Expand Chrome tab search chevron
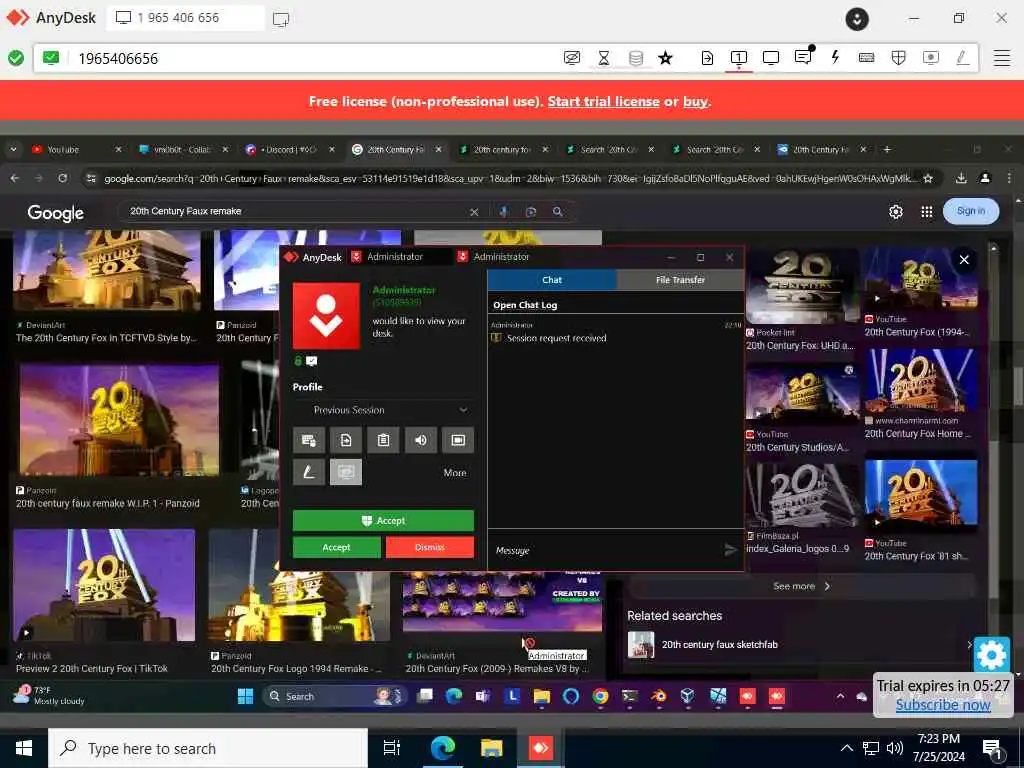This screenshot has width=1024, height=768. point(13,150)
